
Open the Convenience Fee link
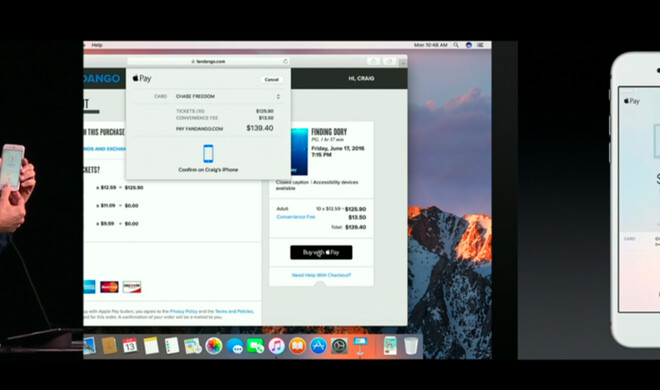coord(296,217)
